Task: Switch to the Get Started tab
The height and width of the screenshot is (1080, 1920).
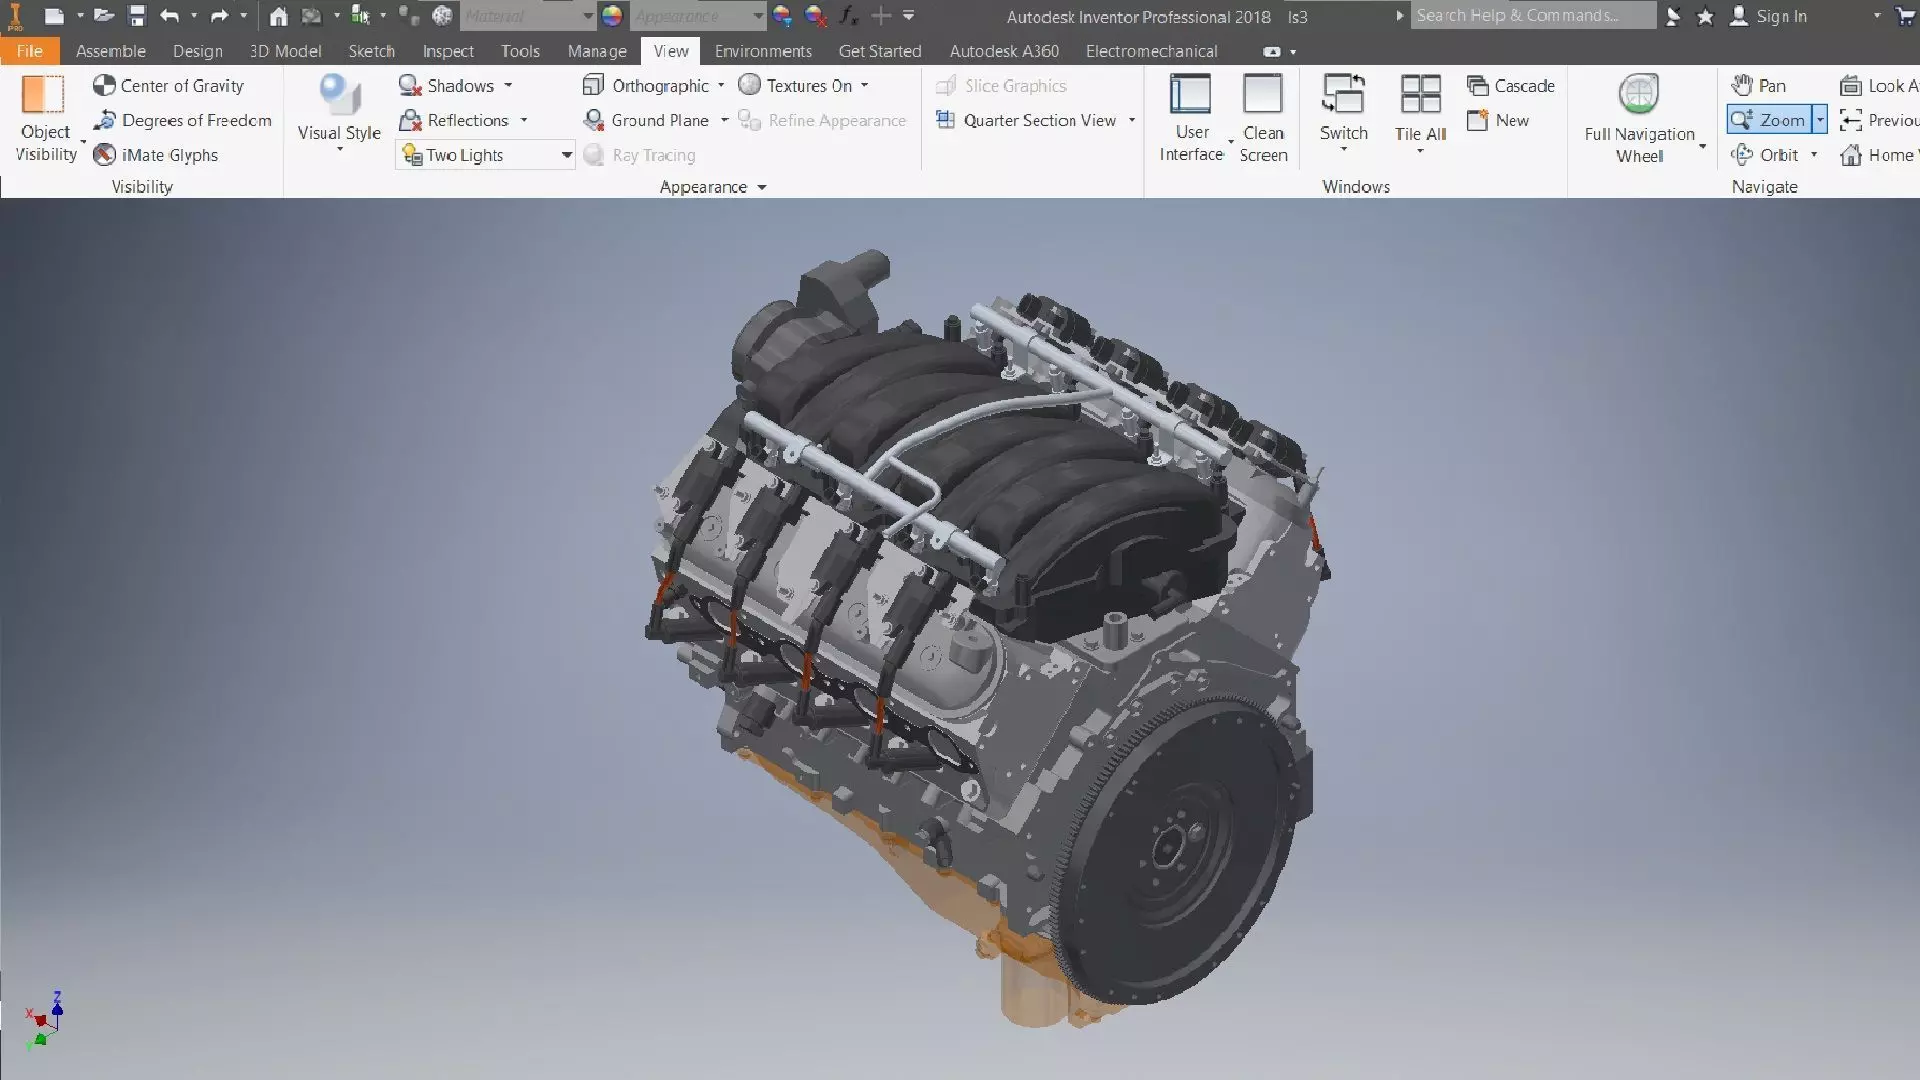Action: tap(880, 51)
